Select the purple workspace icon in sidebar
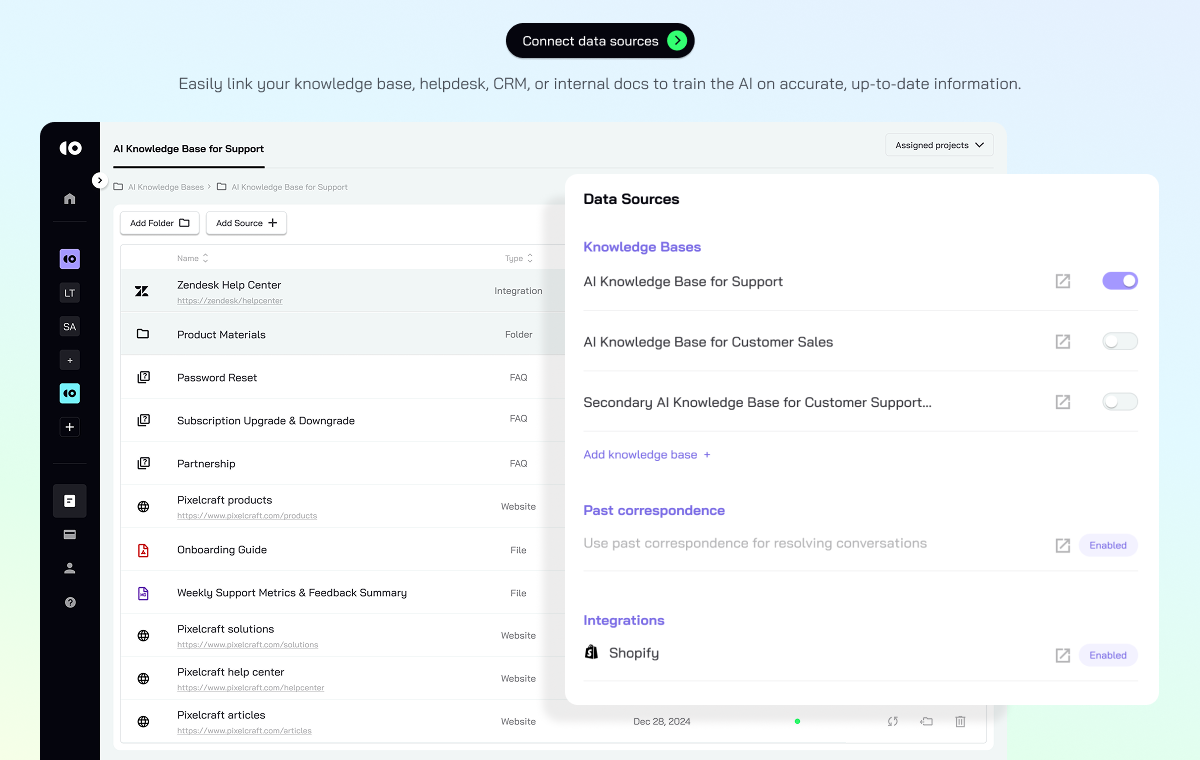1200x760 pixels. click(70, 259)
